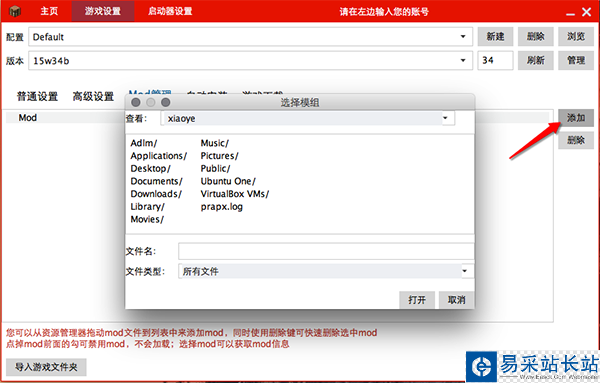Select the Movies/ folder

click(147, 219)
